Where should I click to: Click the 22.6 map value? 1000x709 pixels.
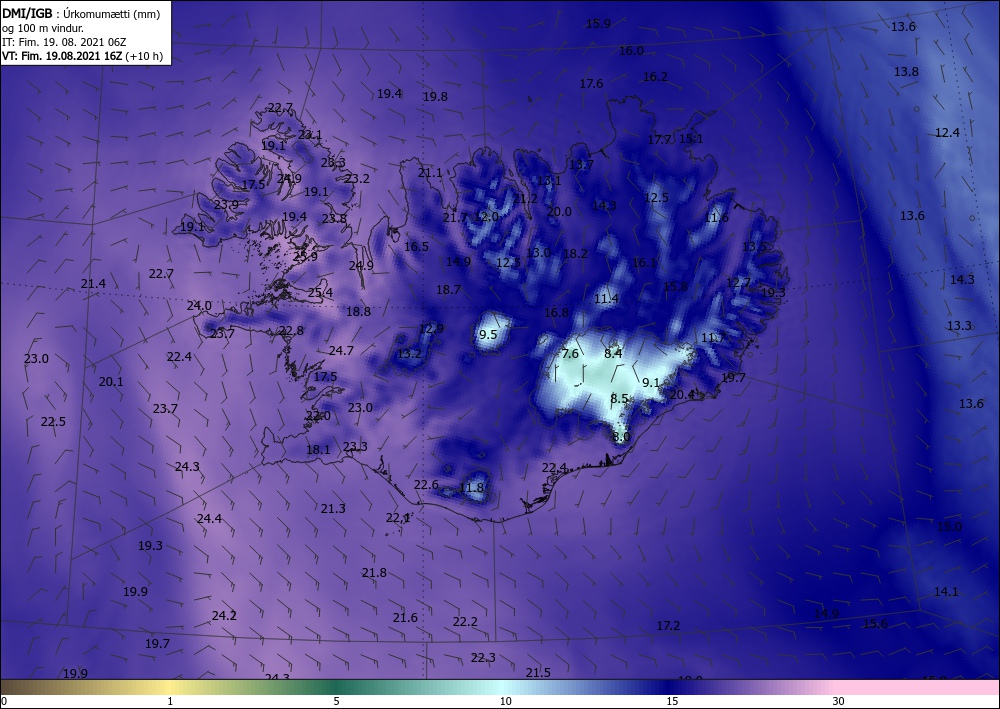[x=426, y=485]
